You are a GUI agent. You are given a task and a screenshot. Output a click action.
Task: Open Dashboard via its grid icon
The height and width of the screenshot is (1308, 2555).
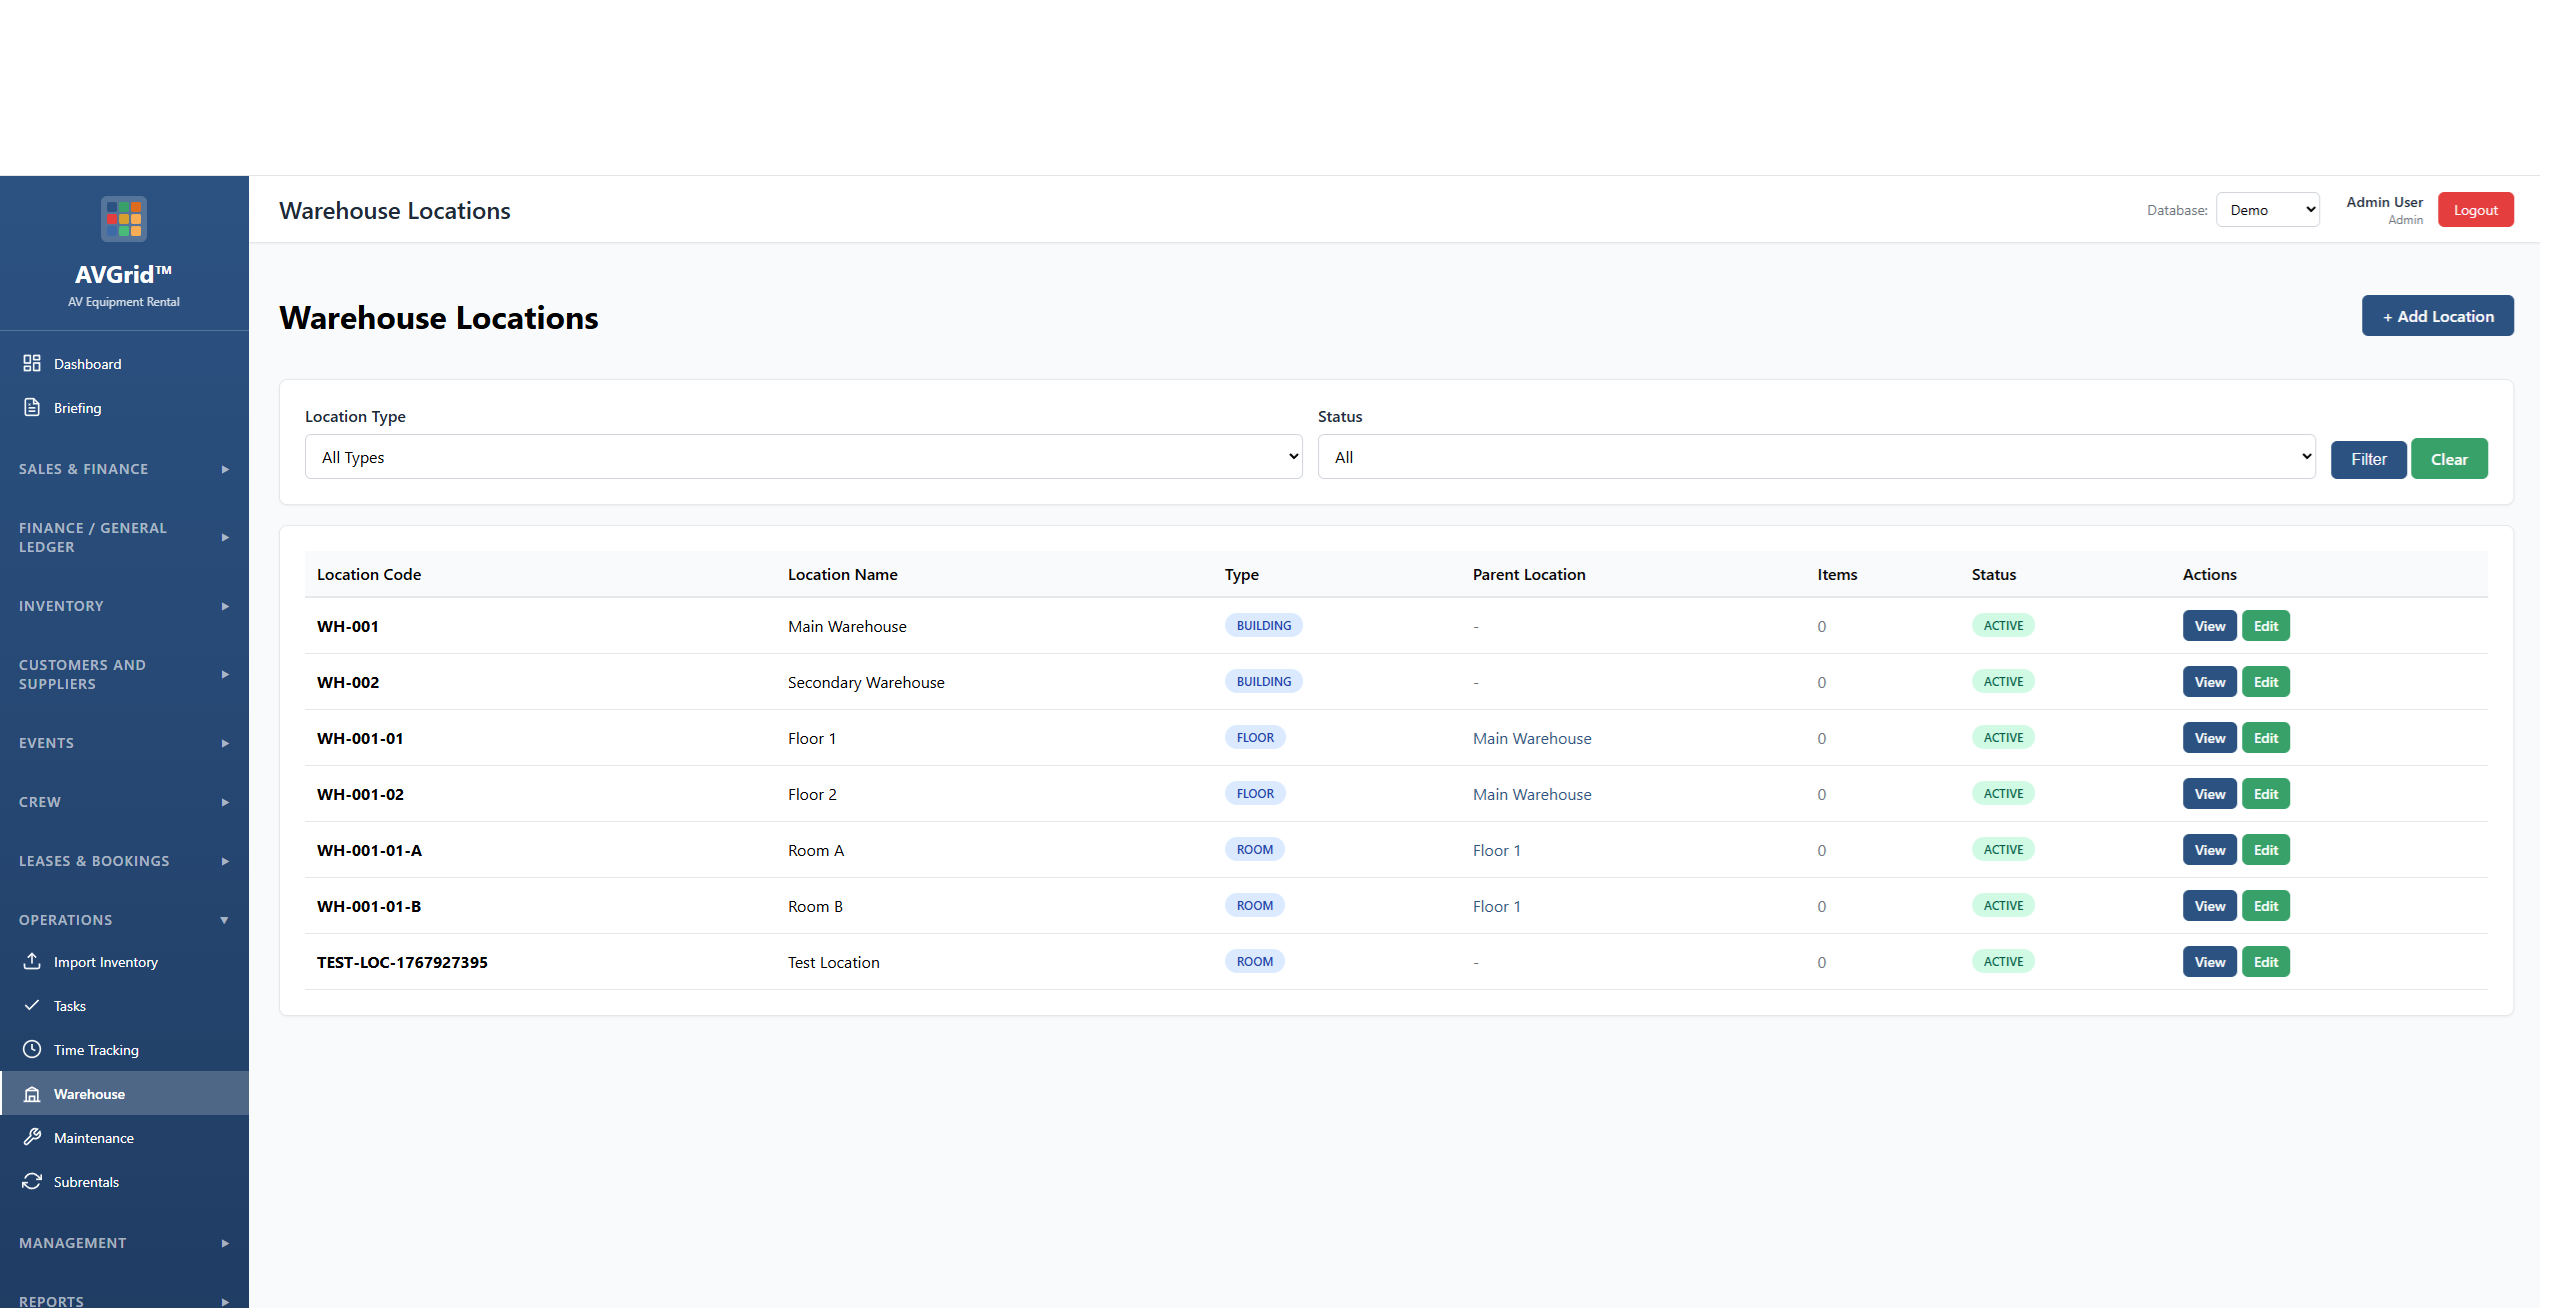[32, 363]
